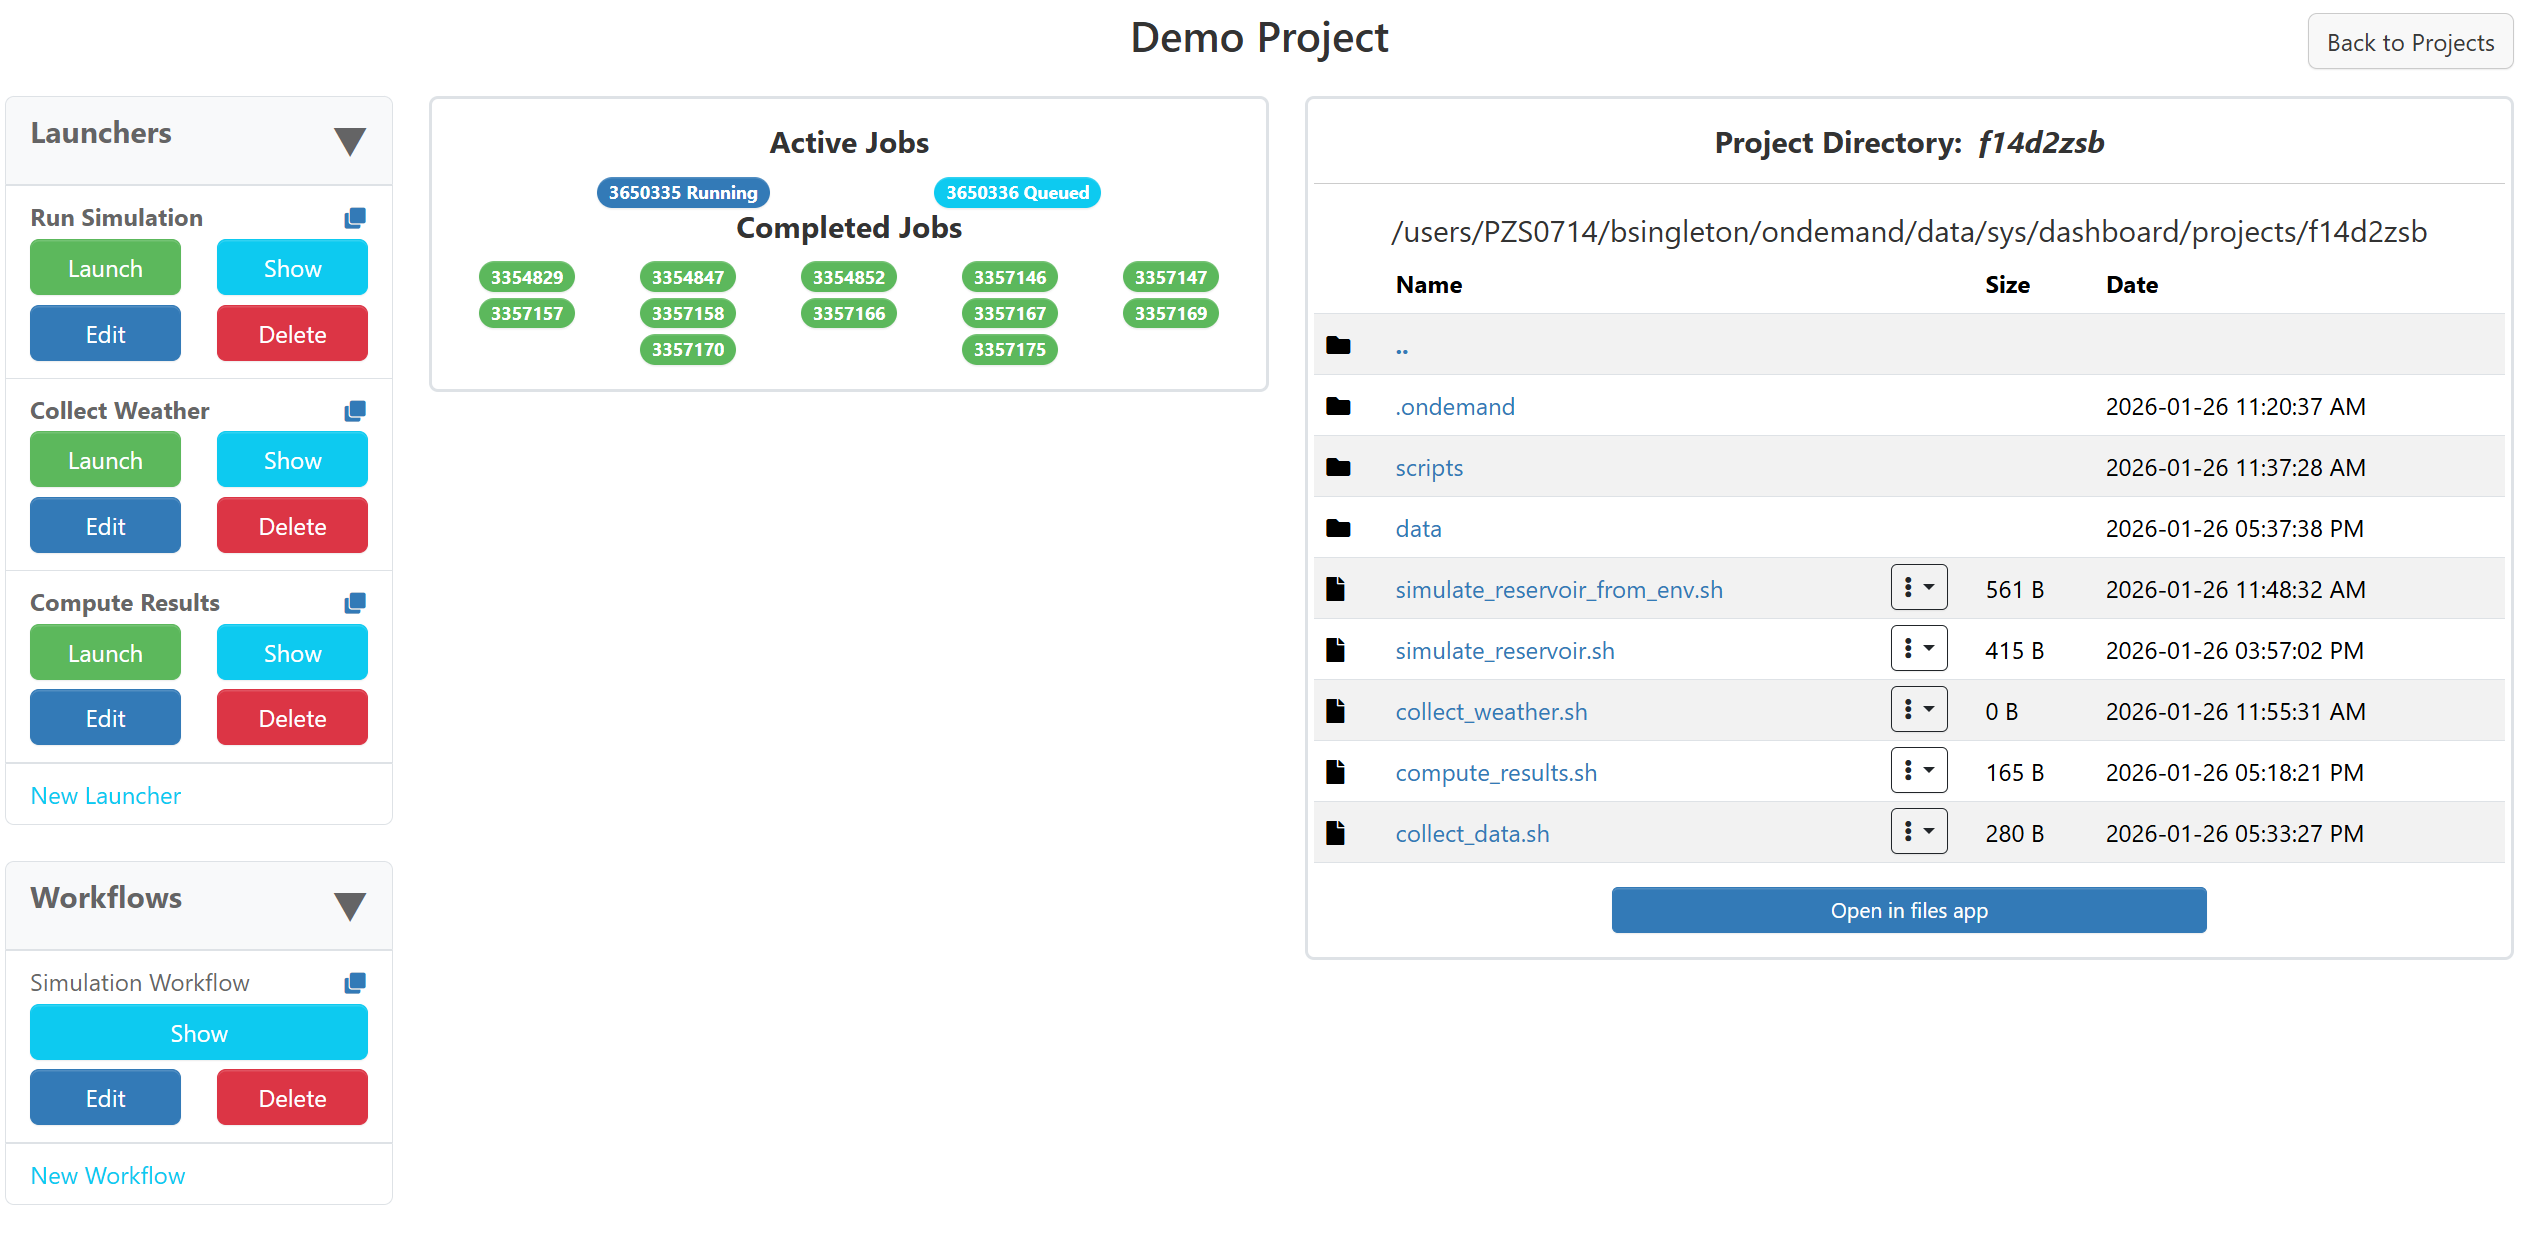The image size is (2525, 1244).
Task: Duplicate the Compute Results launcher
Action: (x=355, y=602)
